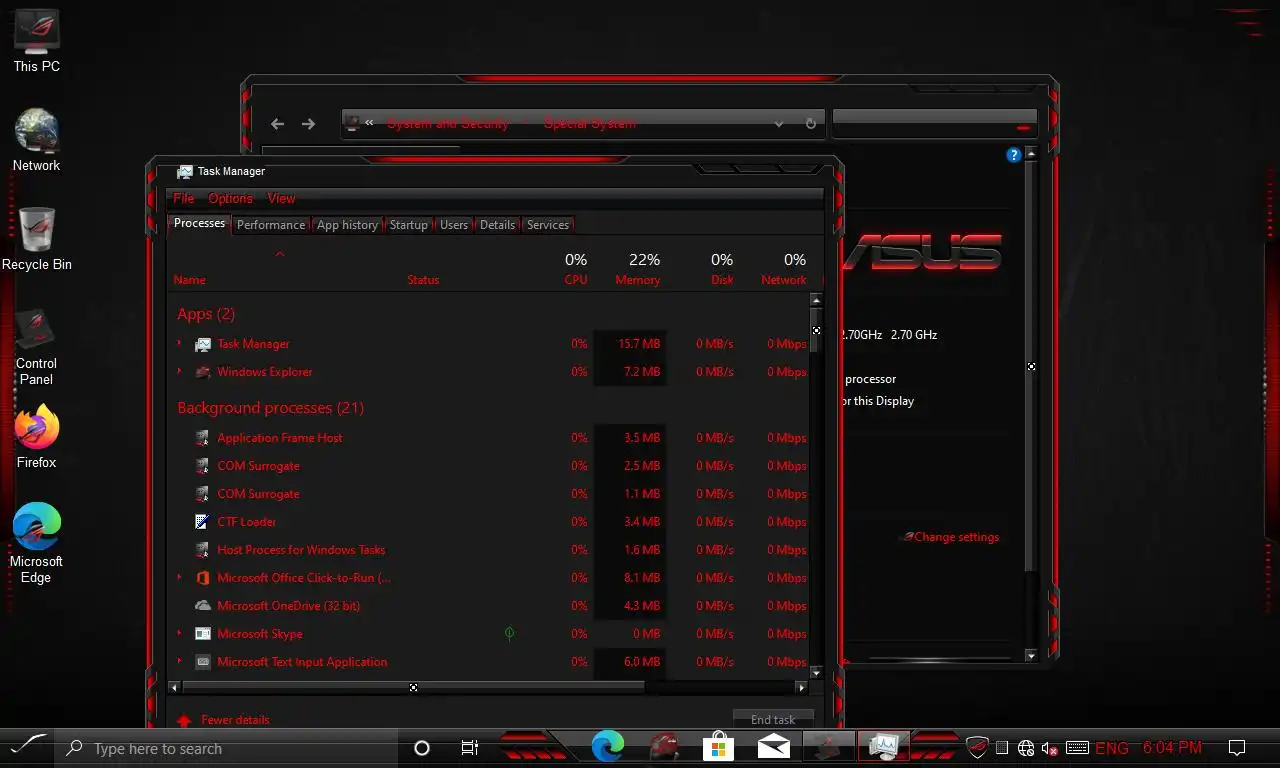Open This PC desktop icon

(x=36, y=41)
